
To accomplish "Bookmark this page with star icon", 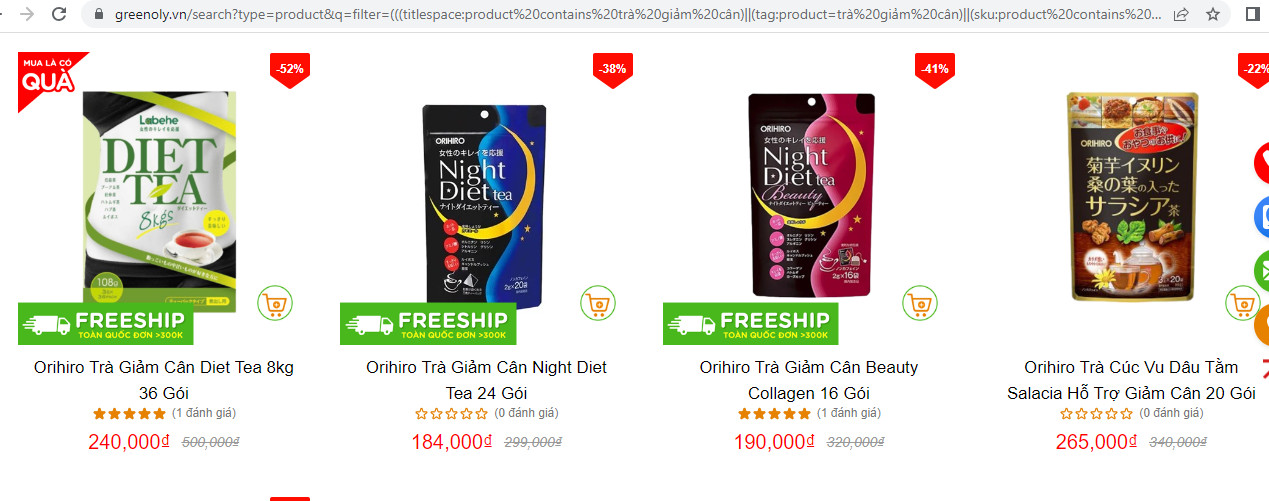I will [1212, 14].
